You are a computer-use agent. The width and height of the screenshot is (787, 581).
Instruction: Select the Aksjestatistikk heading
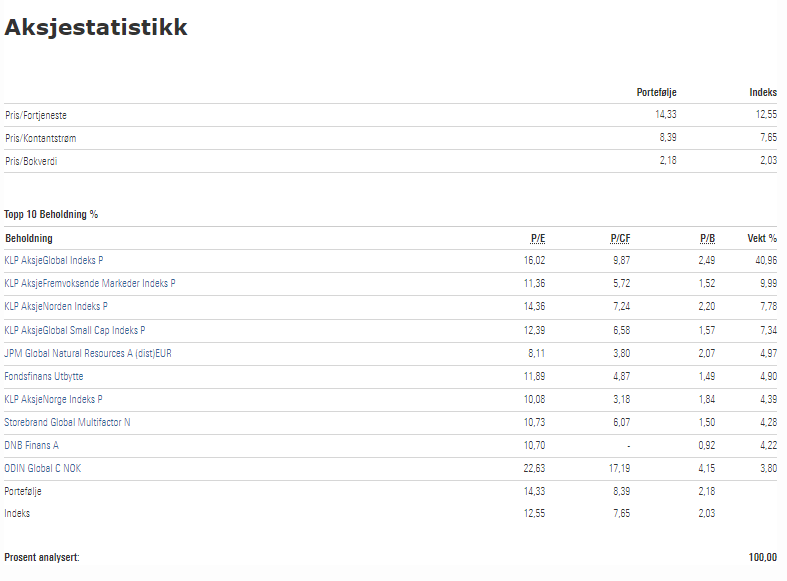[96, 27]
